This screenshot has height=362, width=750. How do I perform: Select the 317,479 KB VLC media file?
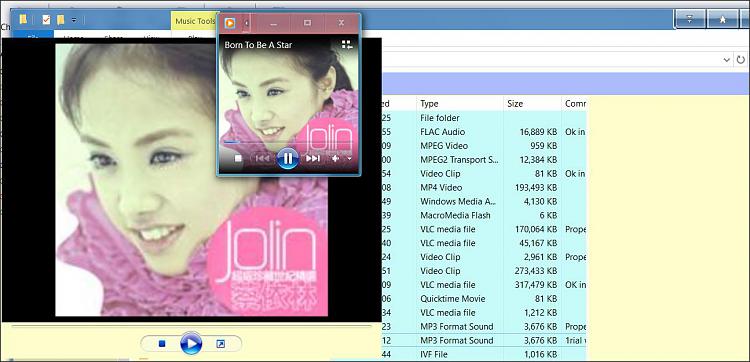click(484, 285)
